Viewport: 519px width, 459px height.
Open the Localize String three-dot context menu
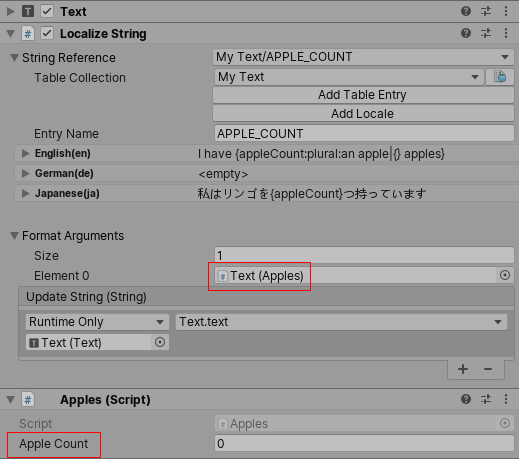click(506, 33)
